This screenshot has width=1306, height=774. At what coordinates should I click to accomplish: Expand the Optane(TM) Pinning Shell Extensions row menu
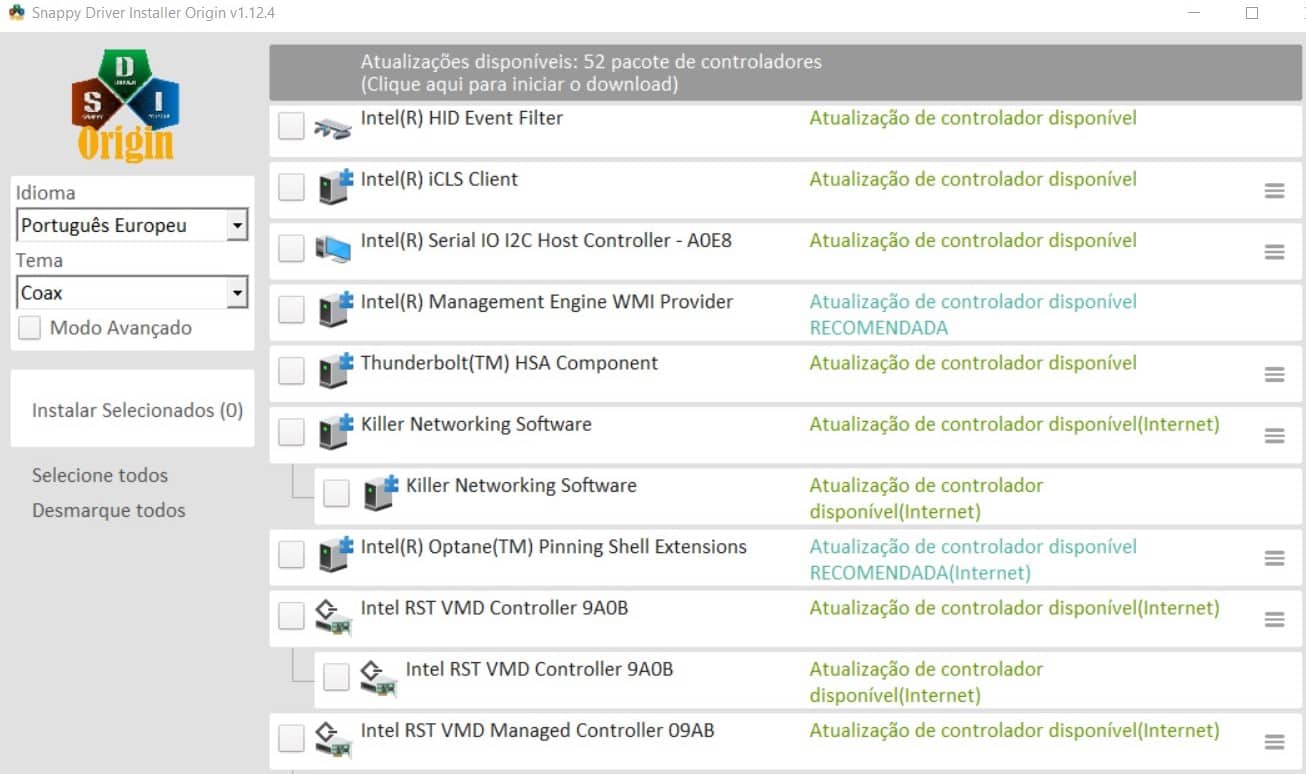click(1274, 558)
